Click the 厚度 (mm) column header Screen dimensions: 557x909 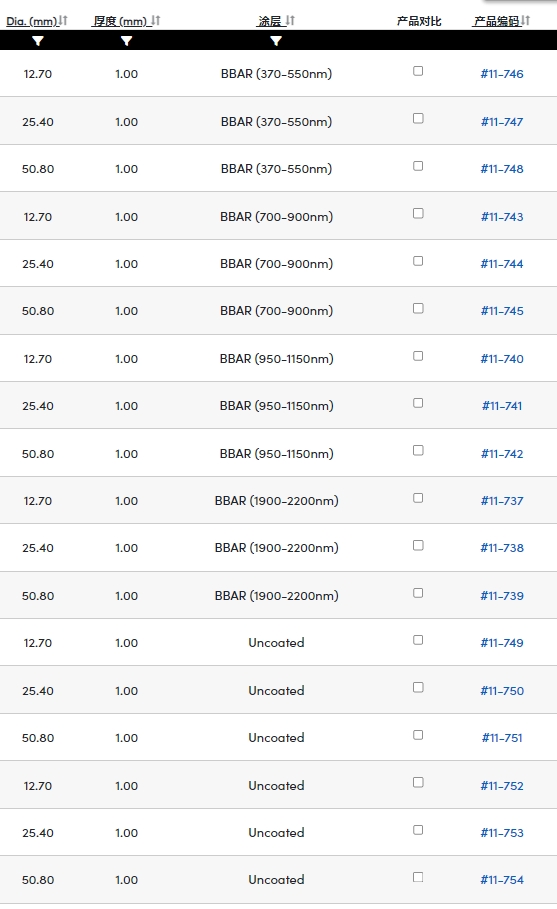121,21
